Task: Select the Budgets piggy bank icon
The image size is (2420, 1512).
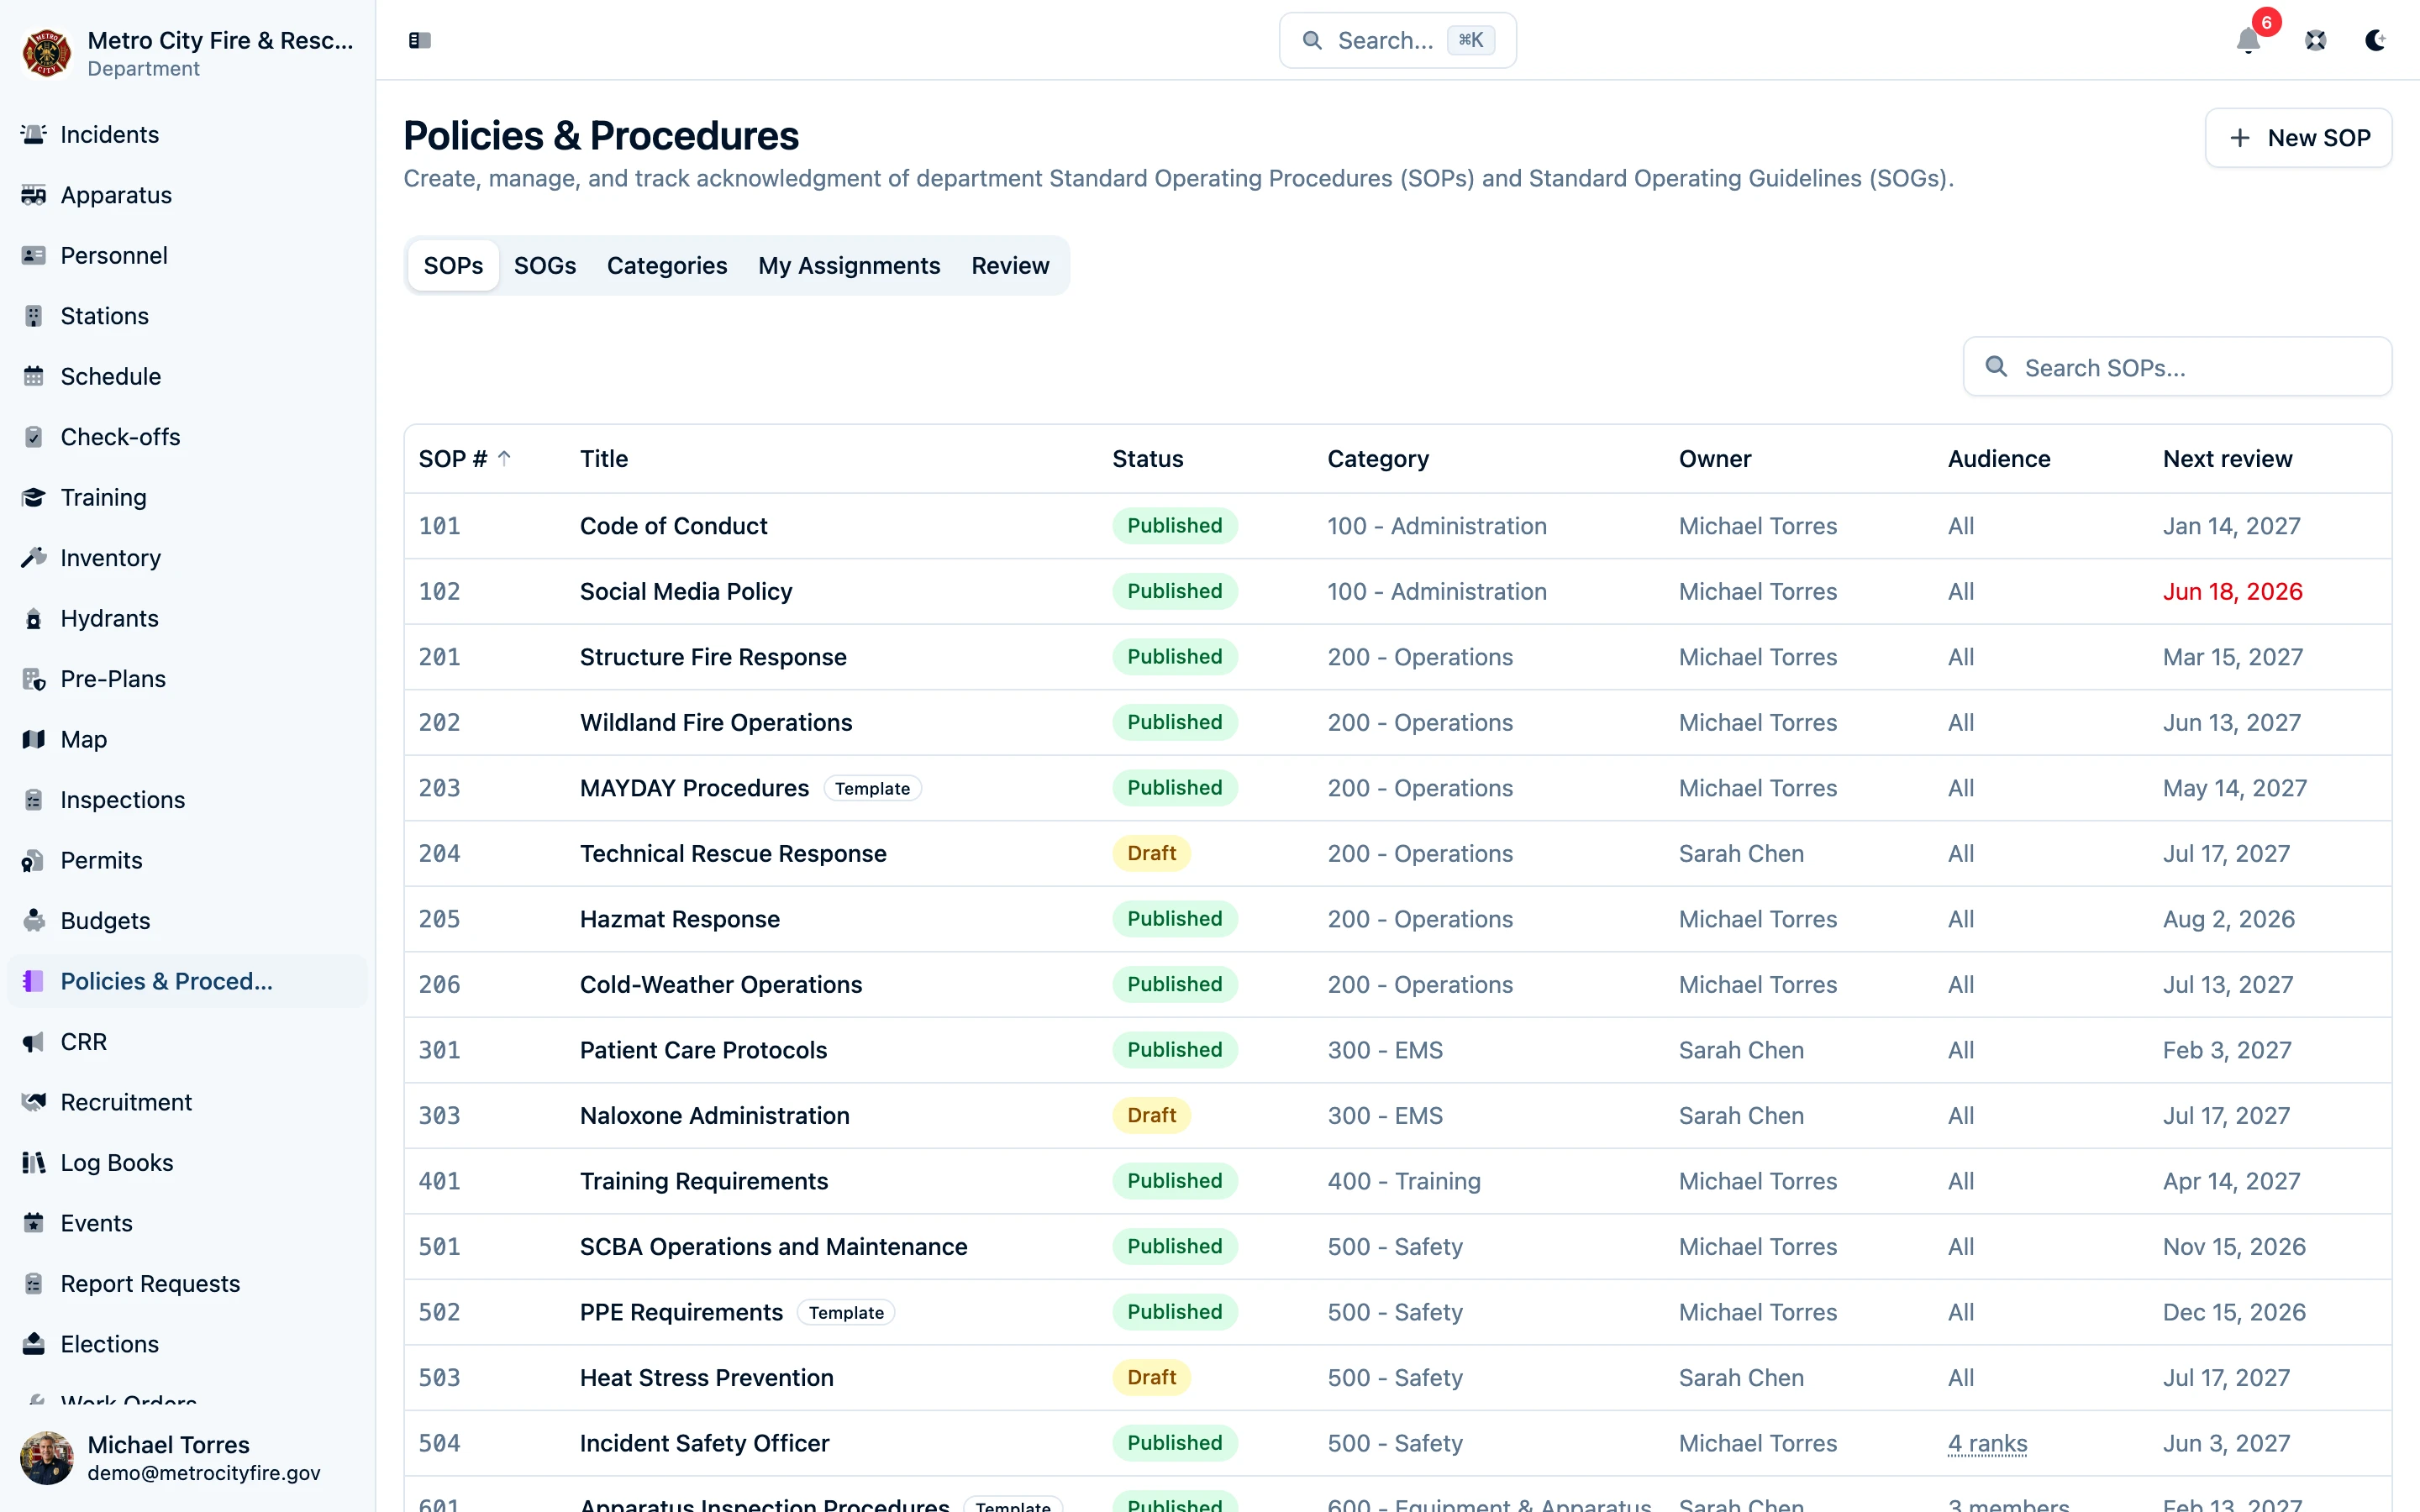Action: pyautogui.click(x=33, y=921)
